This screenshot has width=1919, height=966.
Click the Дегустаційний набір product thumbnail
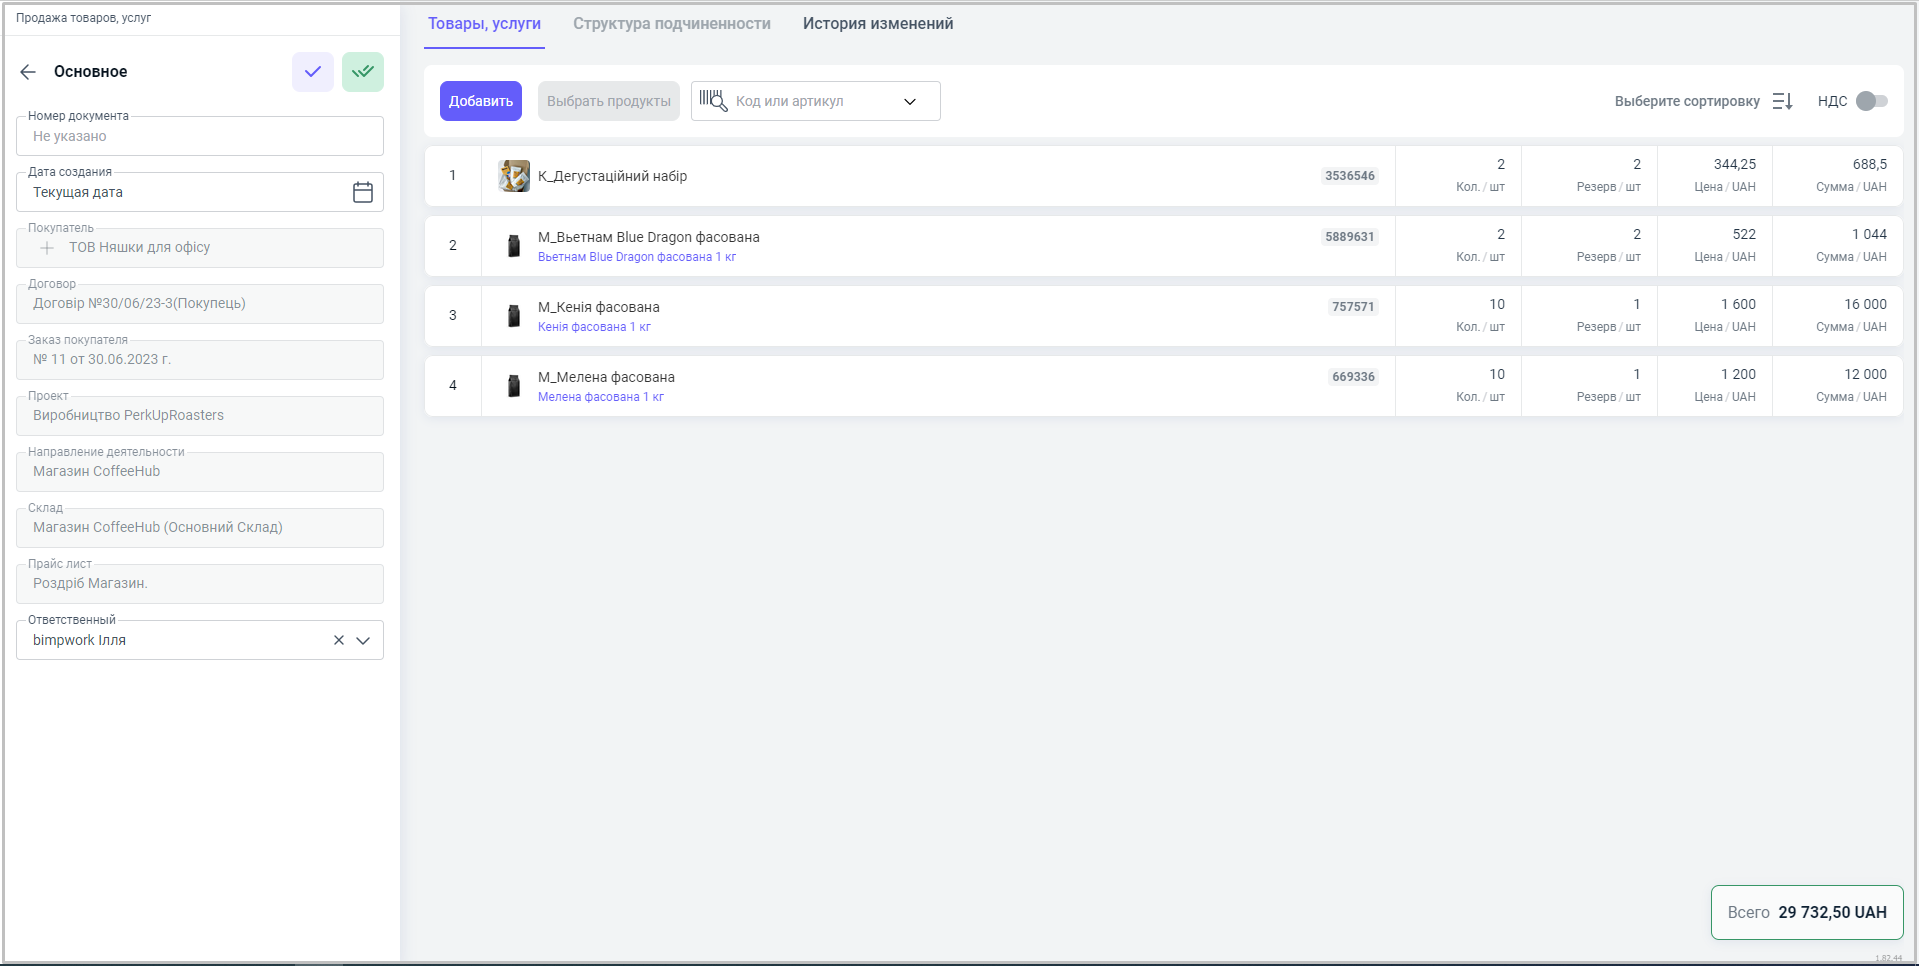click(x=514, y=176)
